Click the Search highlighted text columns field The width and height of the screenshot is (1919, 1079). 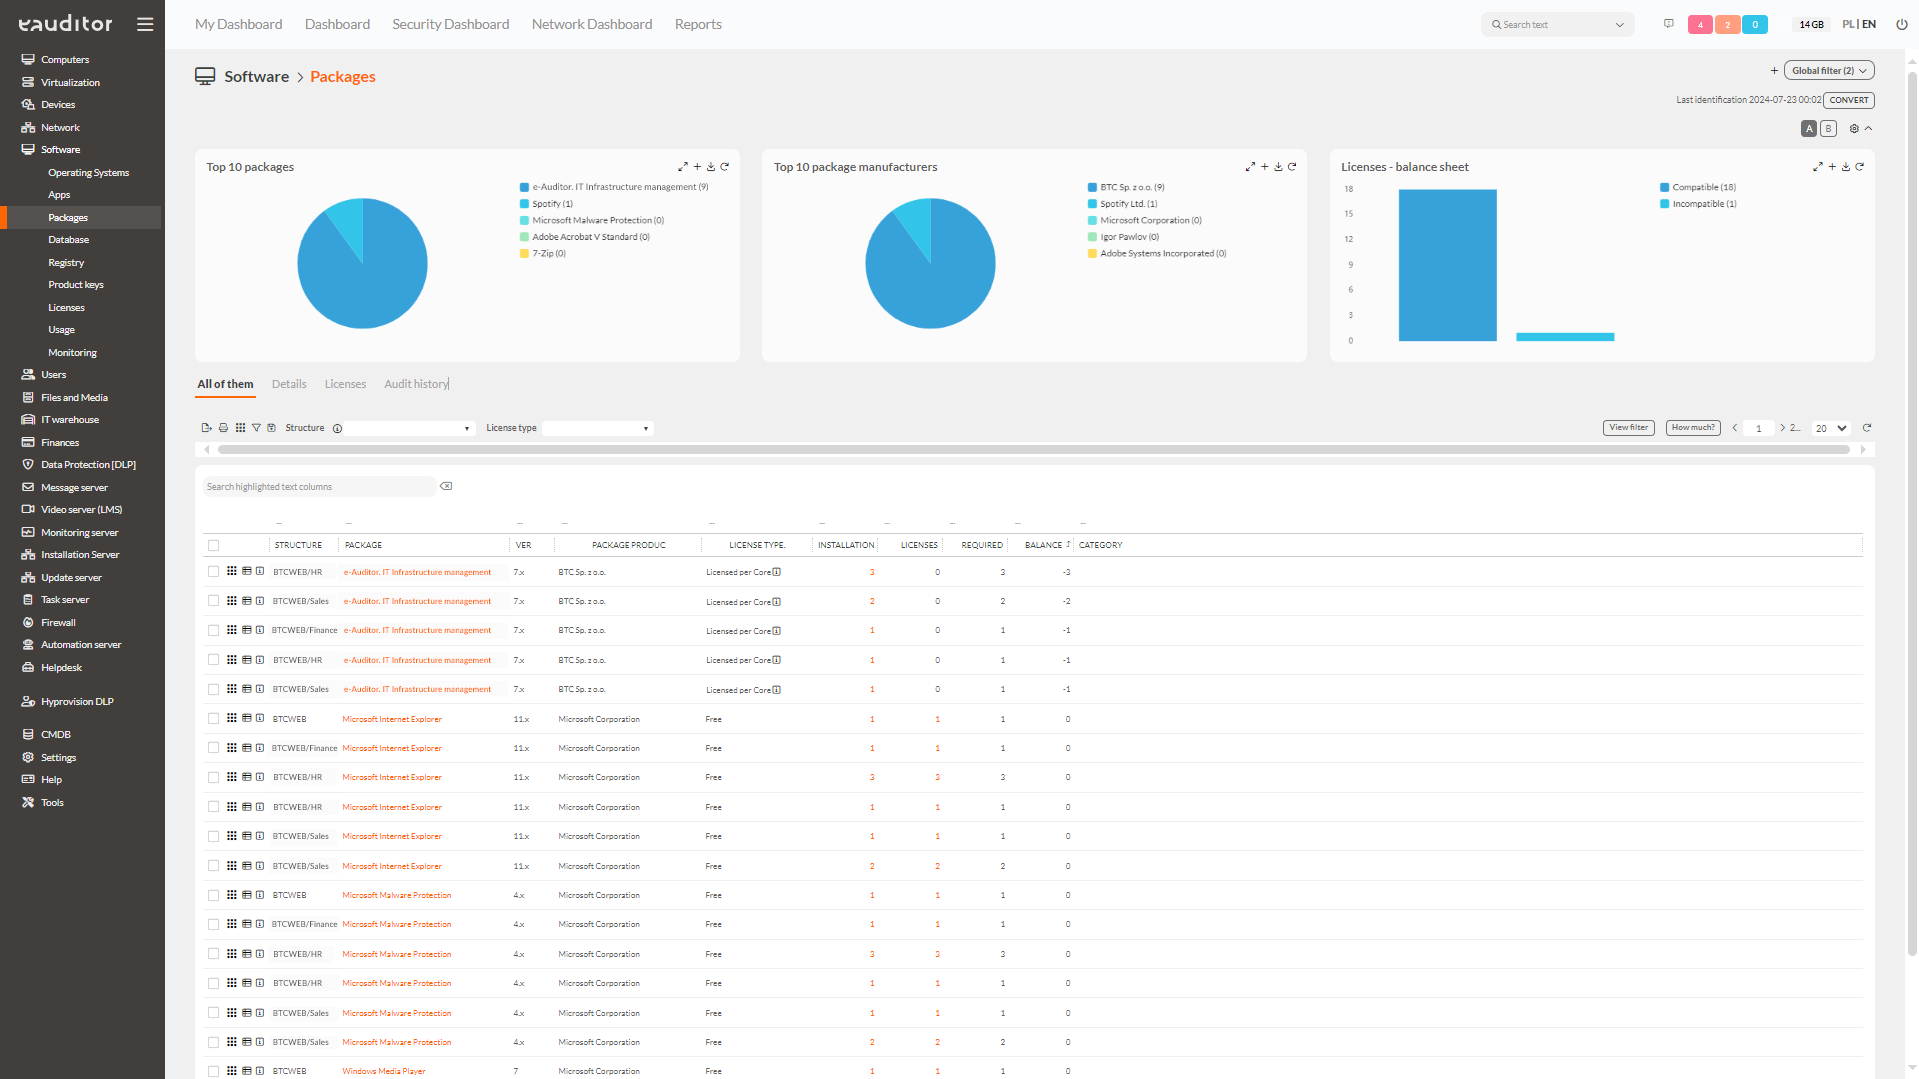click(317, 487)
